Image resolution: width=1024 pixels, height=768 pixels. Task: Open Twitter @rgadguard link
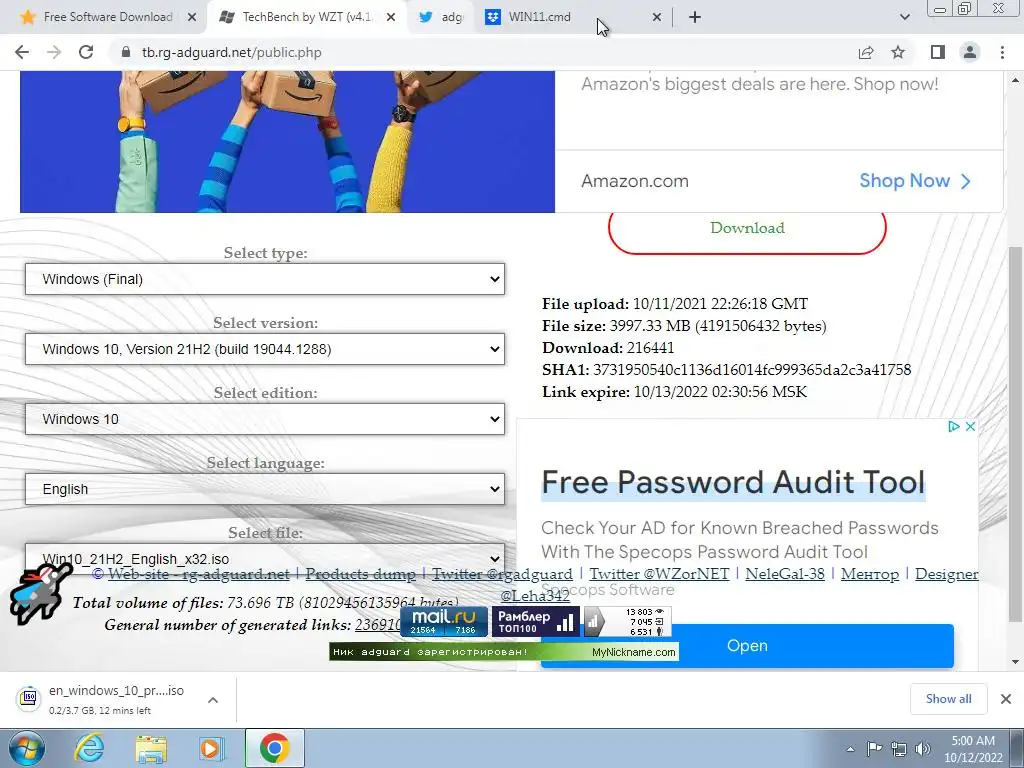(502, 574)
